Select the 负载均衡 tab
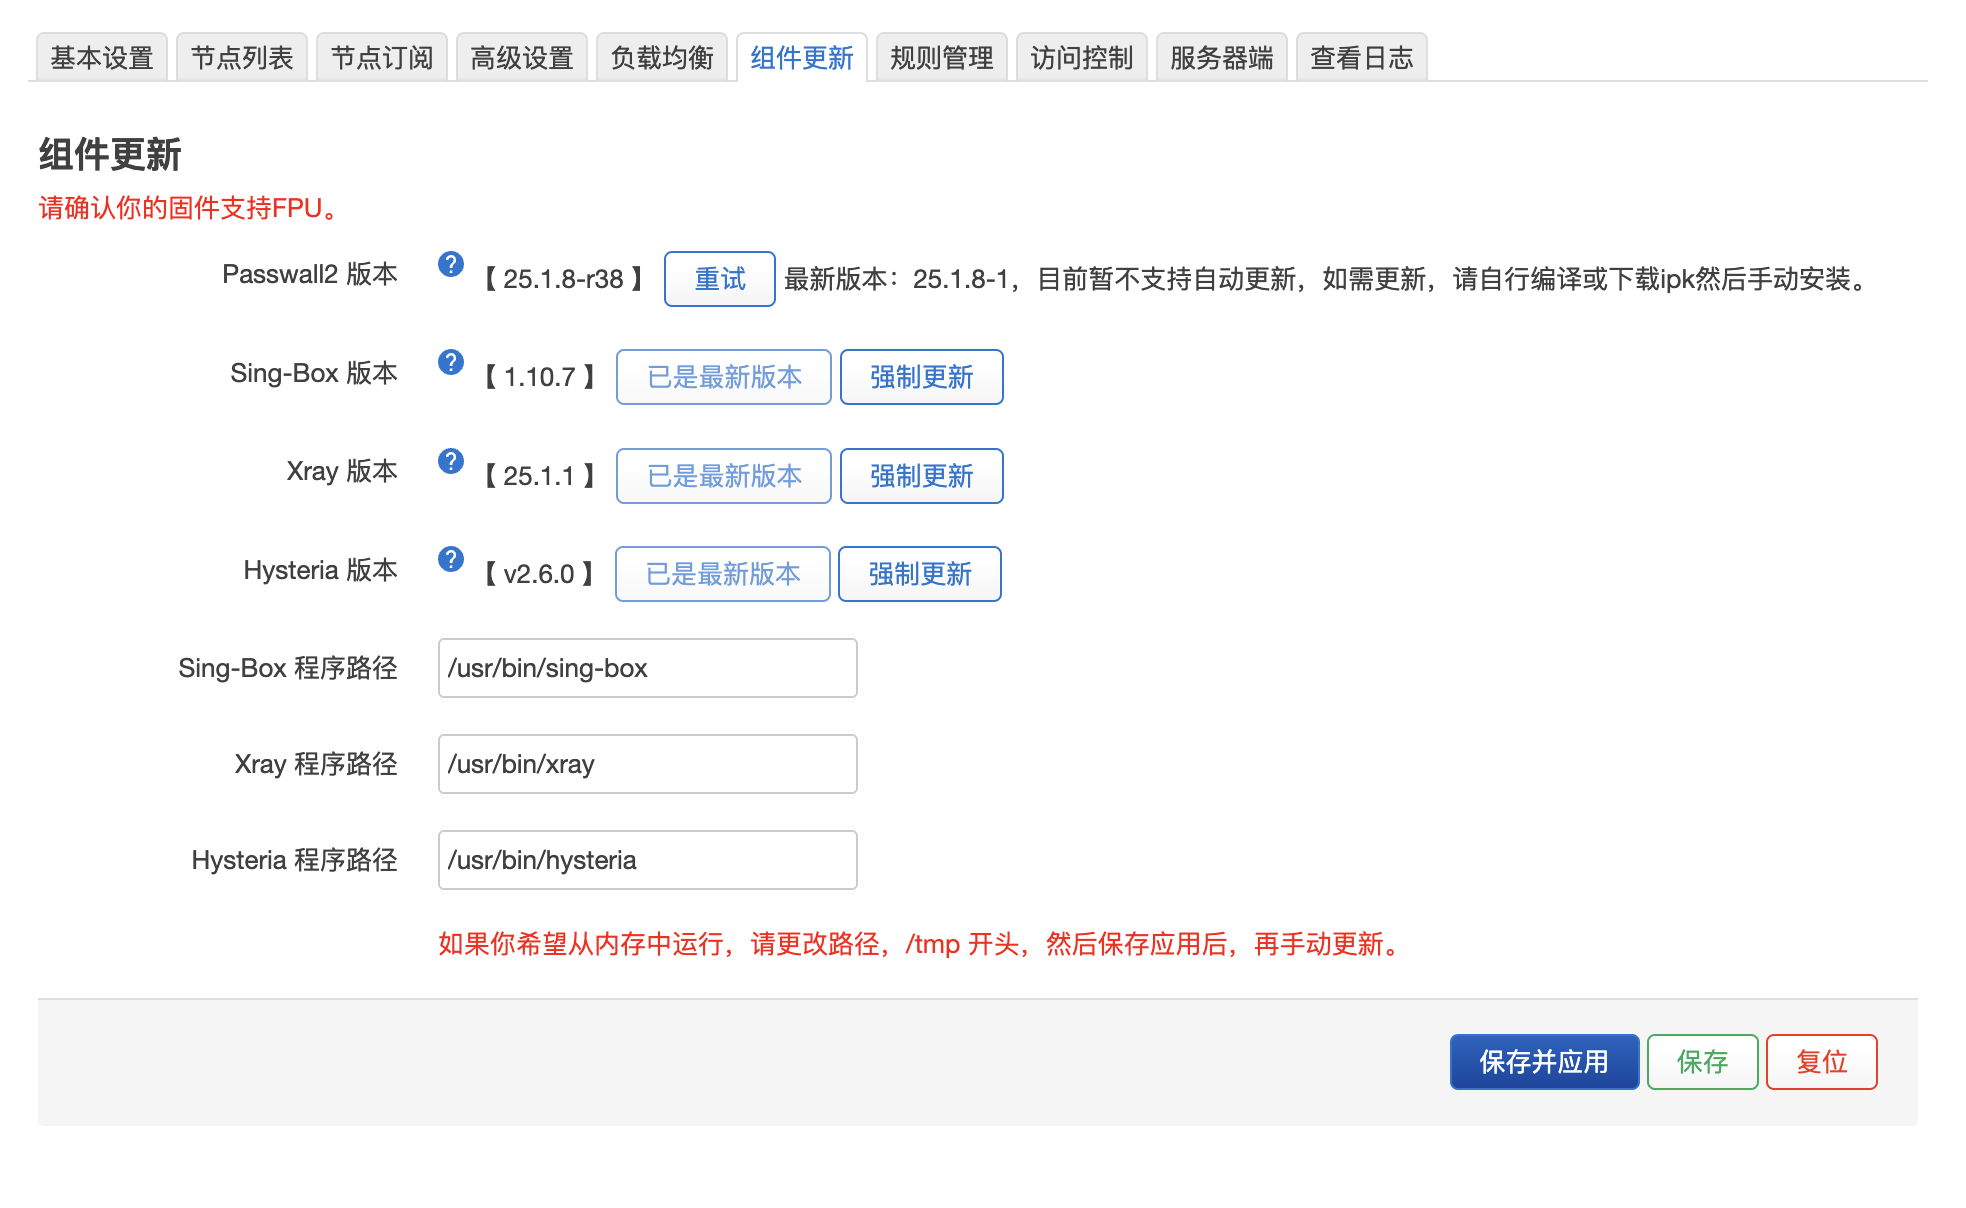Viewport: 1966px width, 1208px height. point(662,58)
